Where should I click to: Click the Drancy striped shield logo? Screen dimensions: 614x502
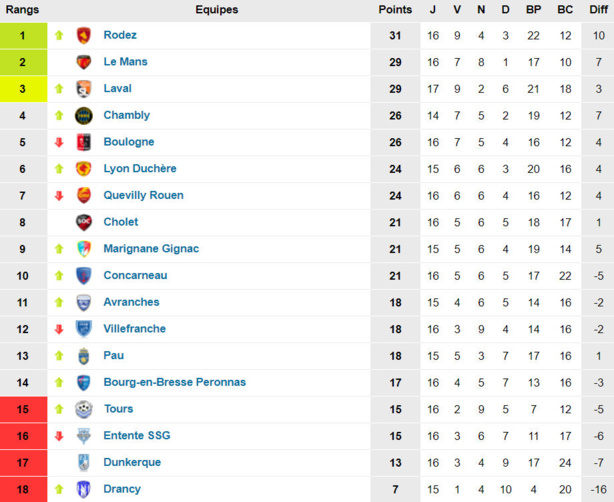tap(83, 489)
